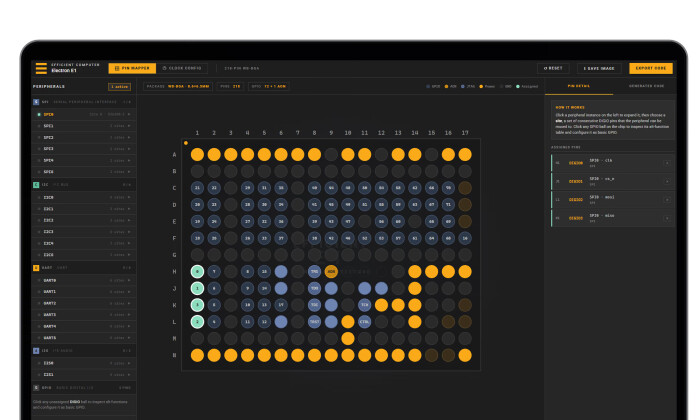This screenshot has width=700, height=420.
Task: Click the I2C group green icon
Action: point(36,185)
